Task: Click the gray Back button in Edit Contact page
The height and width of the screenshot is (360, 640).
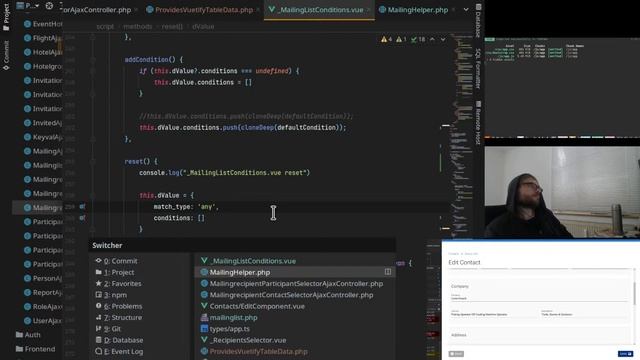Action: point(456,354)
